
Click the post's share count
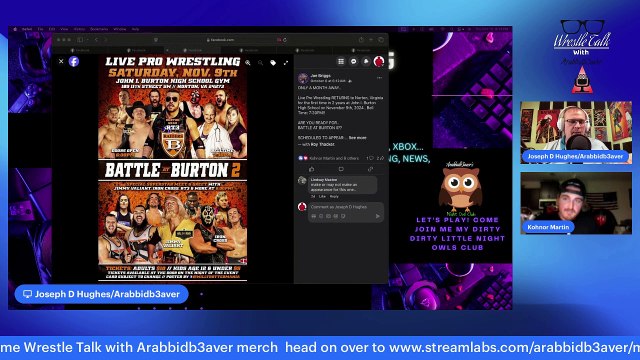point(380,158)
